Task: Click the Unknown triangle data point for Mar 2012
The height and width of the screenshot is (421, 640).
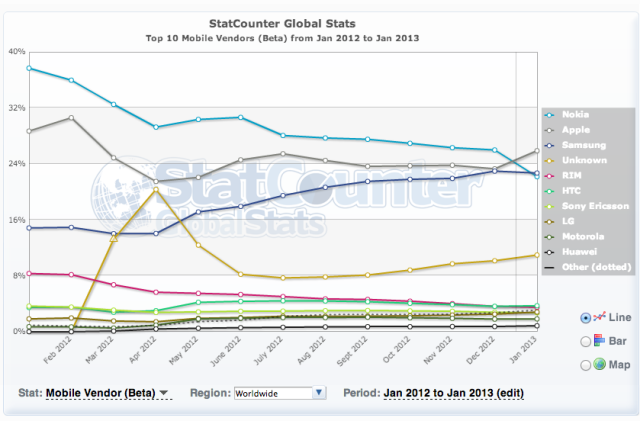Action: [x=114, y=238]
